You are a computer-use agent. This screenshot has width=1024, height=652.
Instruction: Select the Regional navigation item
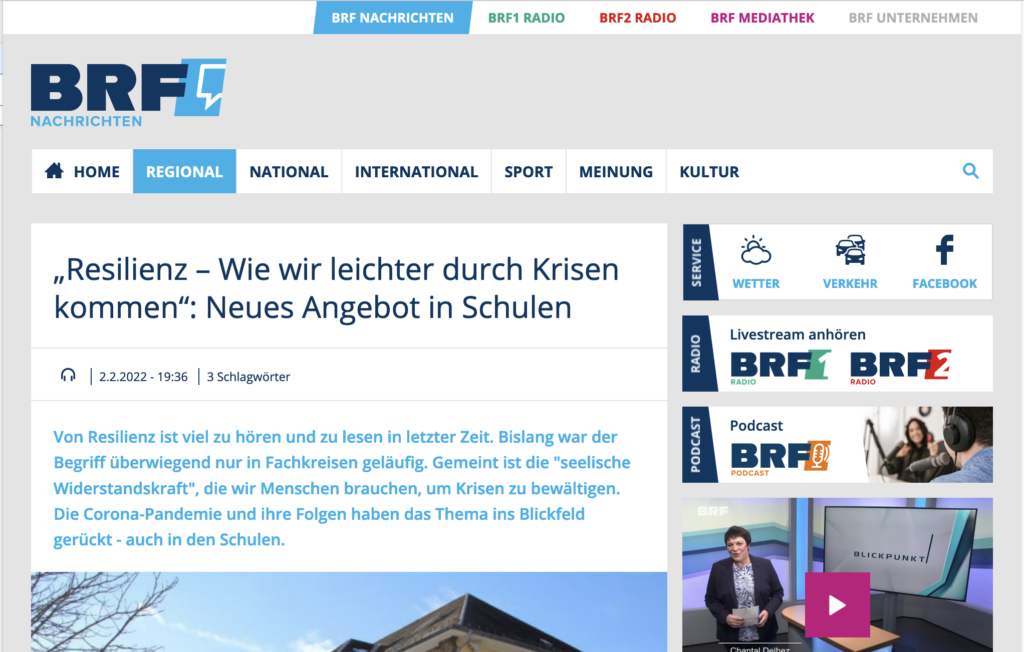click(184, 171)
